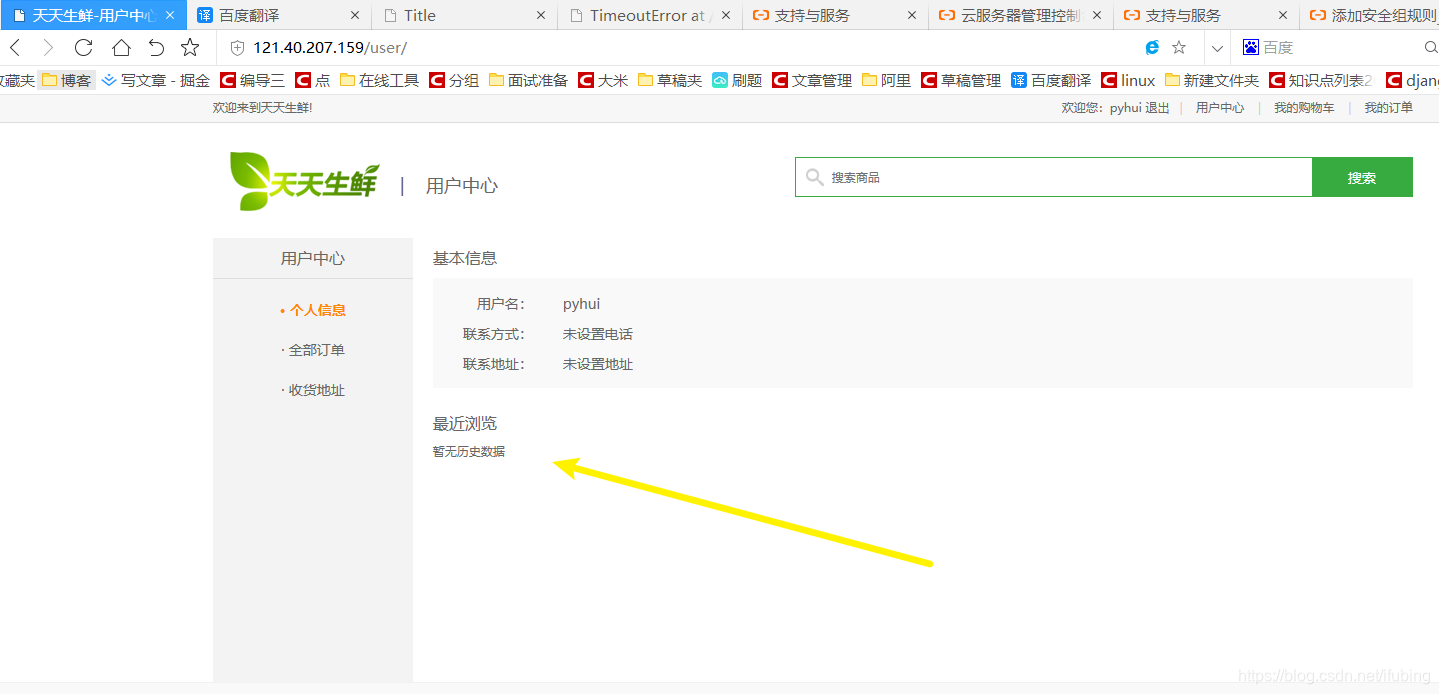1439x694 pixels.
Task: Select 收货地址 in the sidebar
Action: (x=317, y=390)
